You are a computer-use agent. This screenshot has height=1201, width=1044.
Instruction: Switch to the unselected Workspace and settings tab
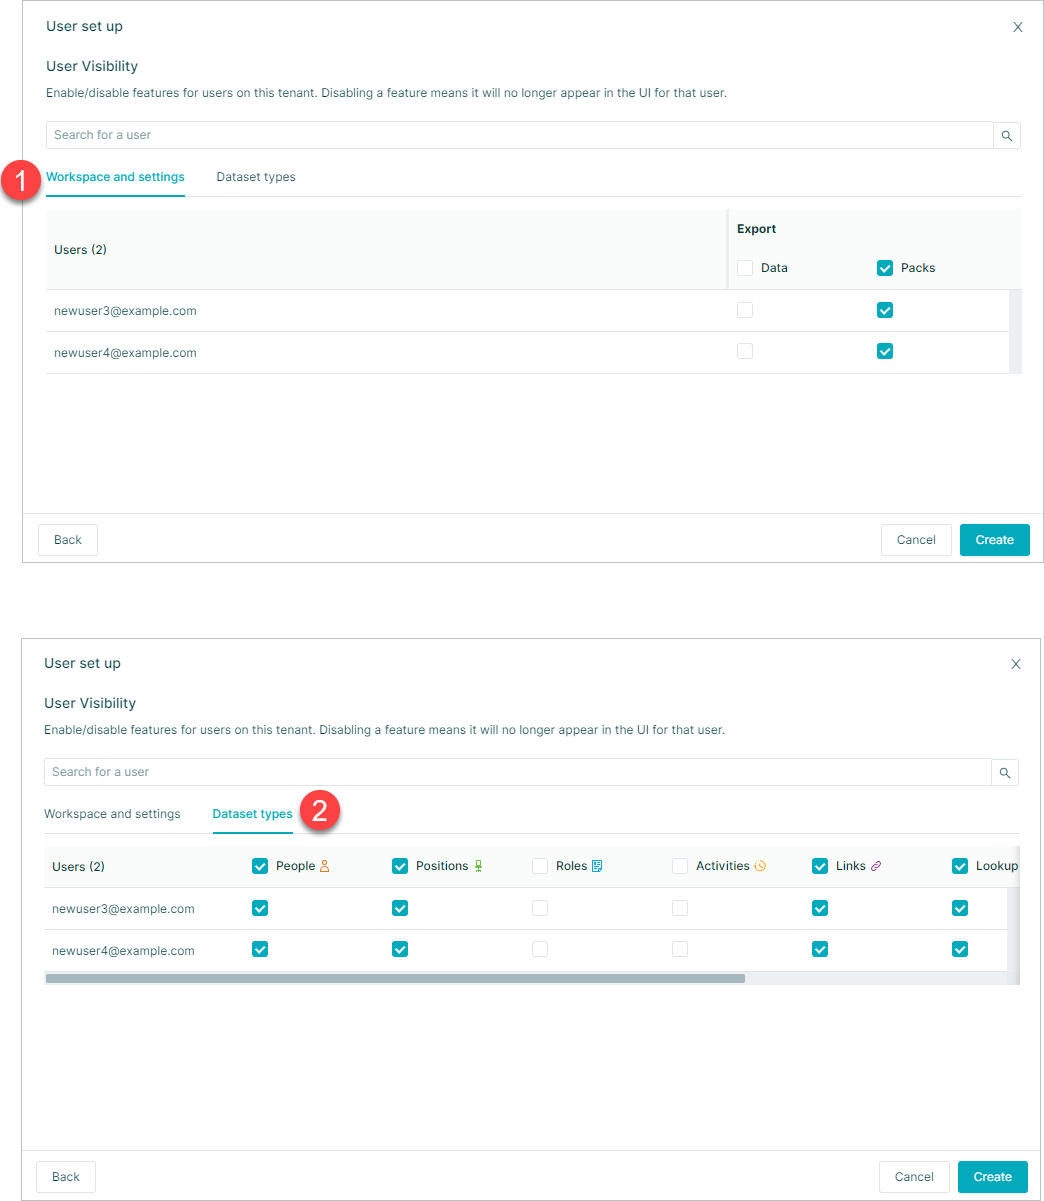click(x=112, y=814)
